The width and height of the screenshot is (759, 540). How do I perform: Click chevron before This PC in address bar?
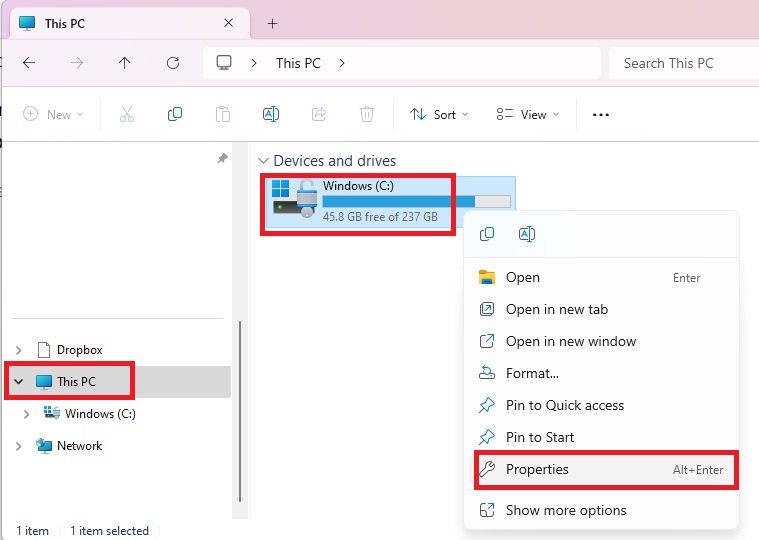[x=254, y=63]
